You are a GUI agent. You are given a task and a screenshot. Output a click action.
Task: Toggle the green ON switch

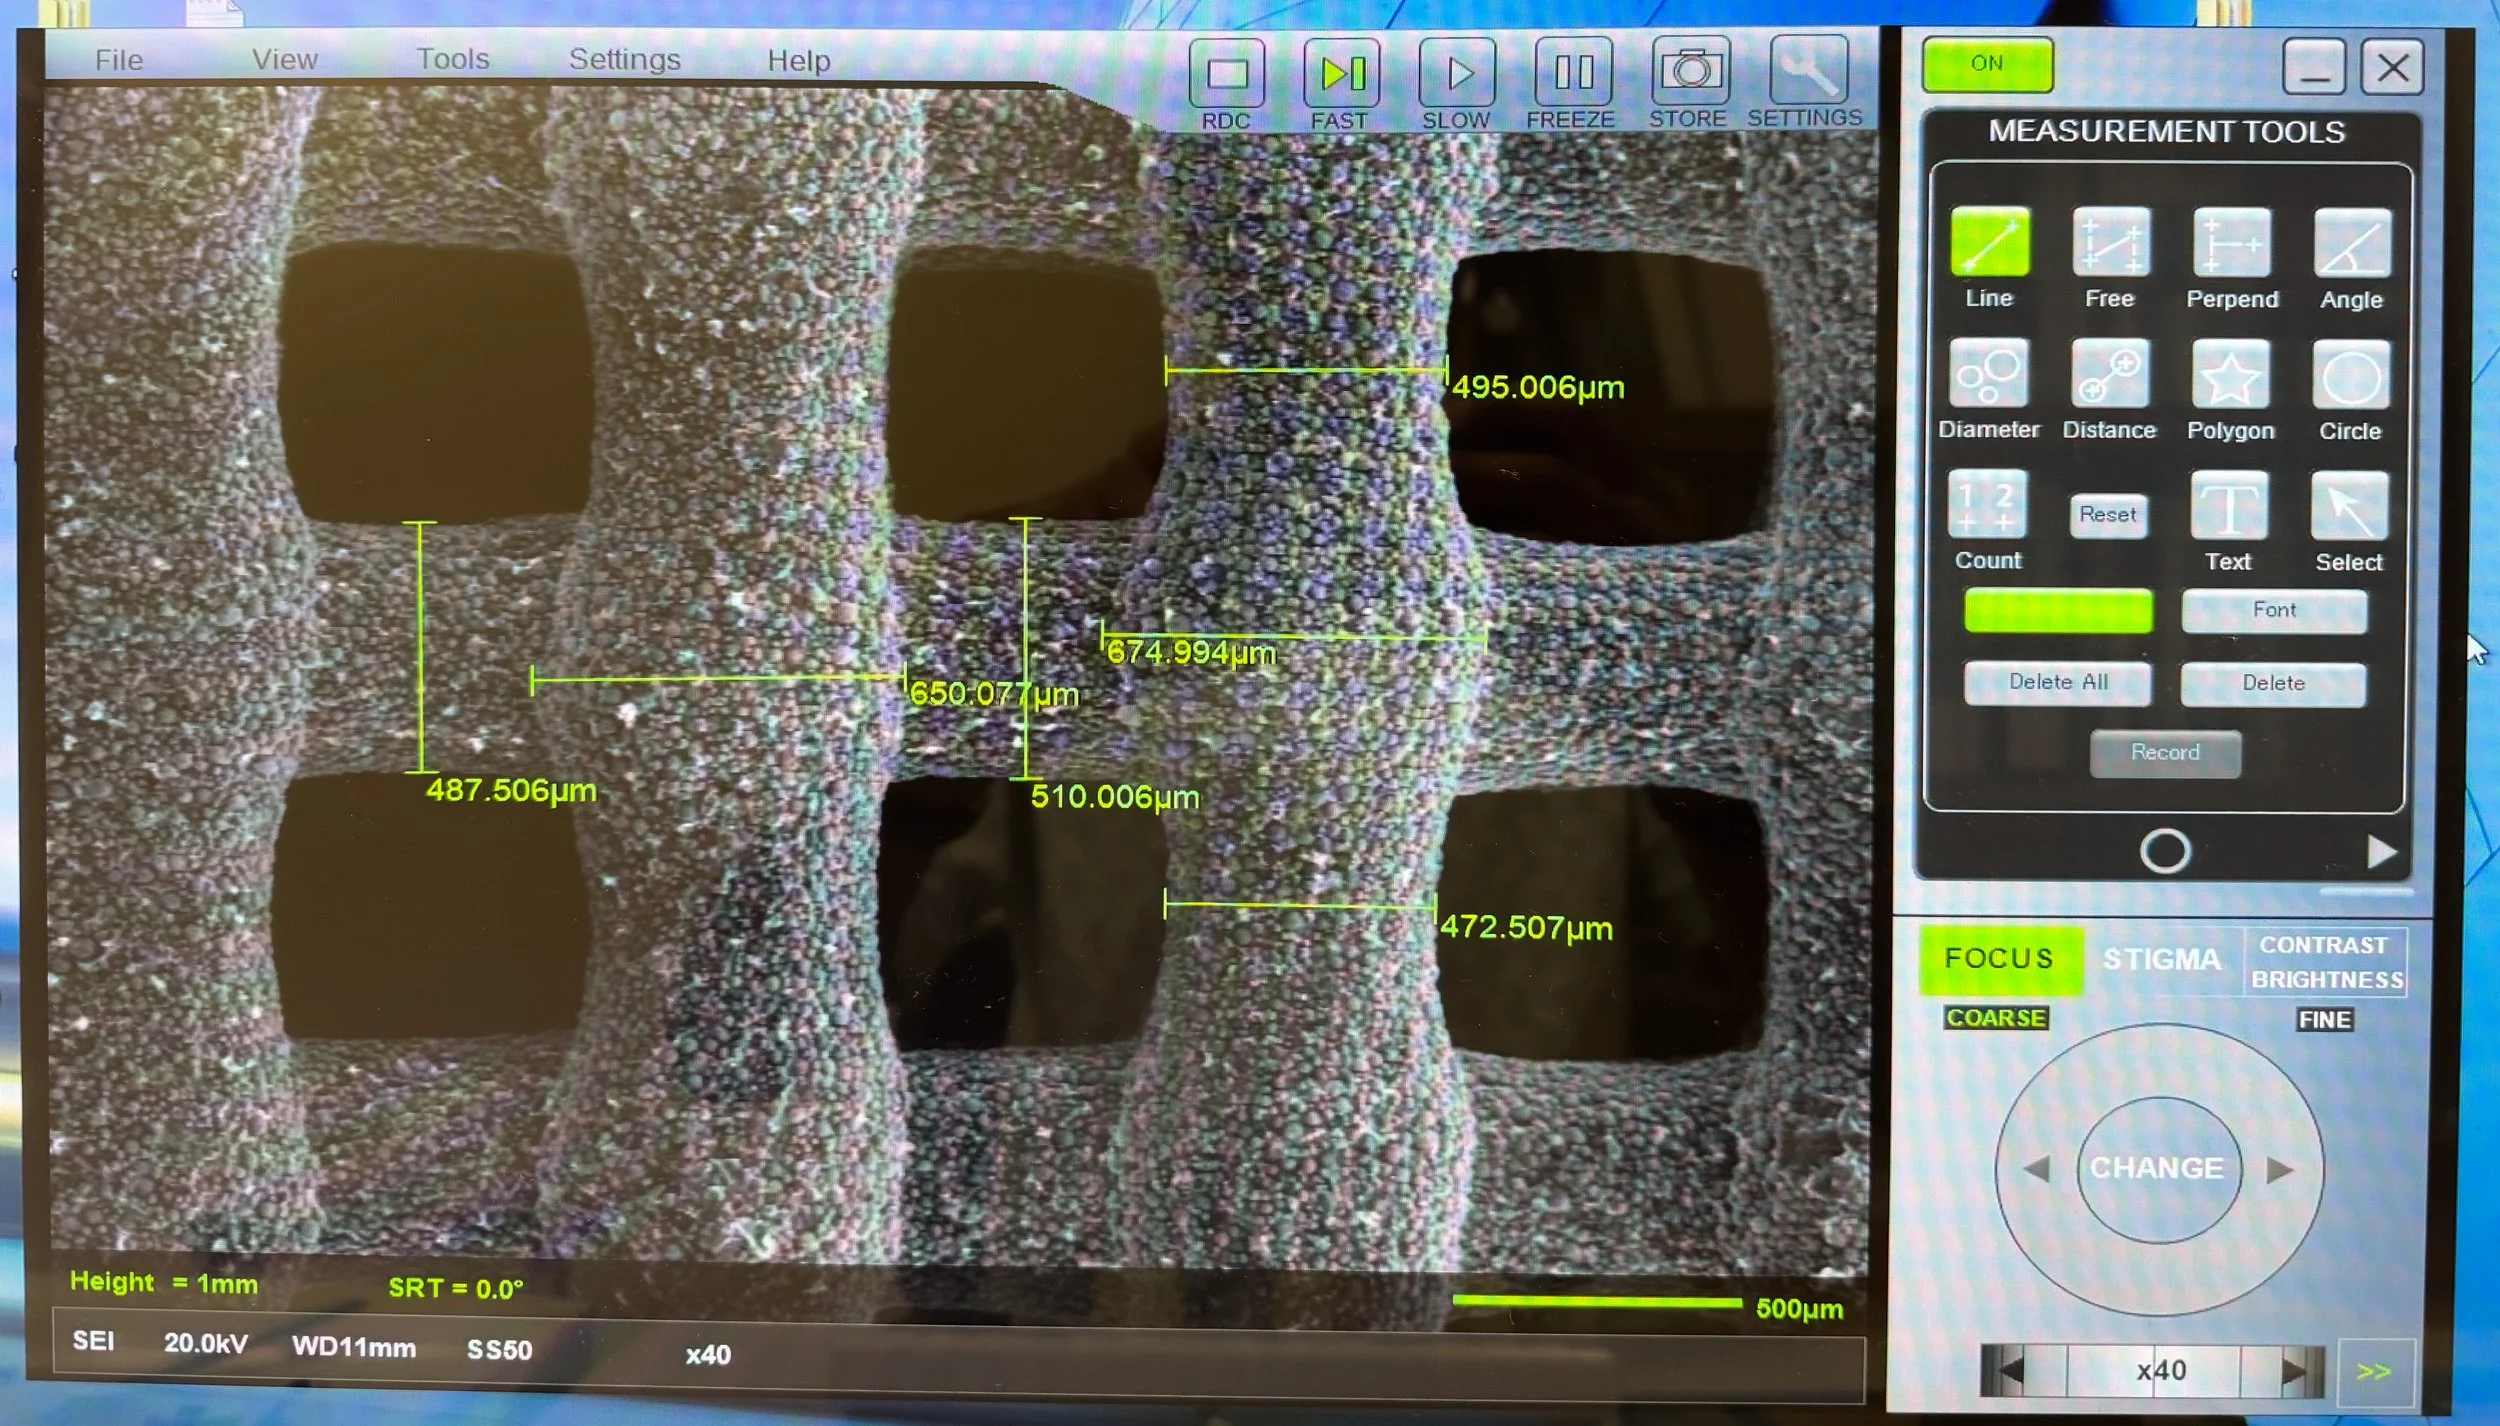[1987, 64]
